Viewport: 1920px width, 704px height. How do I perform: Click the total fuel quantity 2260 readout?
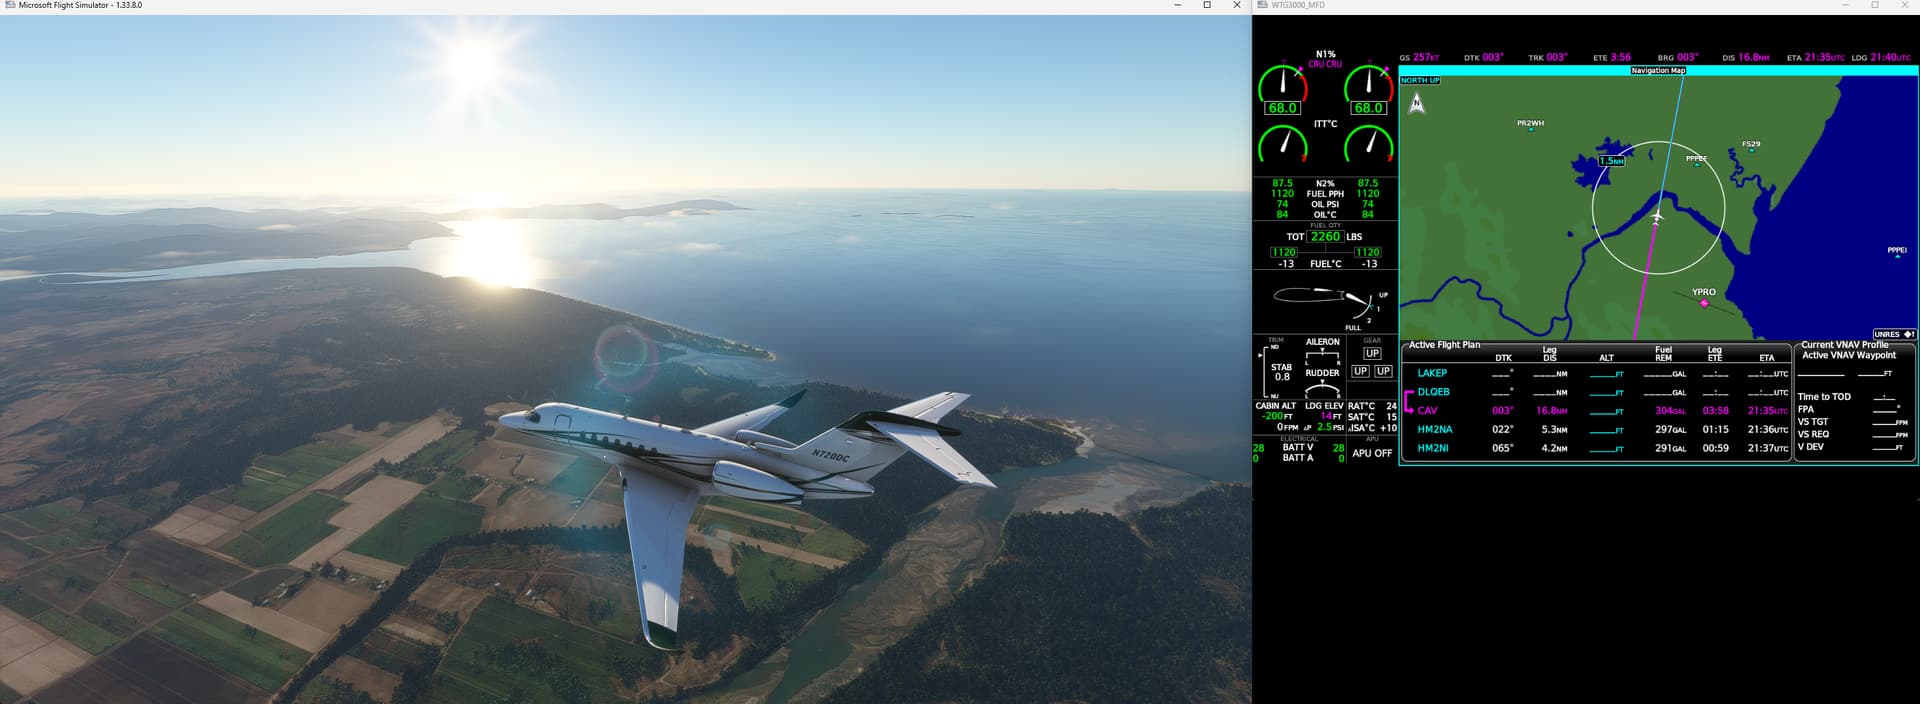[x=1325, y=237]
